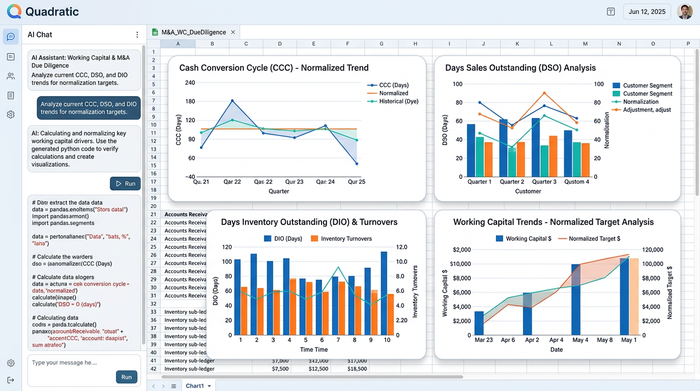Select column A header
The height and width of the screenshot is (391, 700).
[x=178, y=44]
